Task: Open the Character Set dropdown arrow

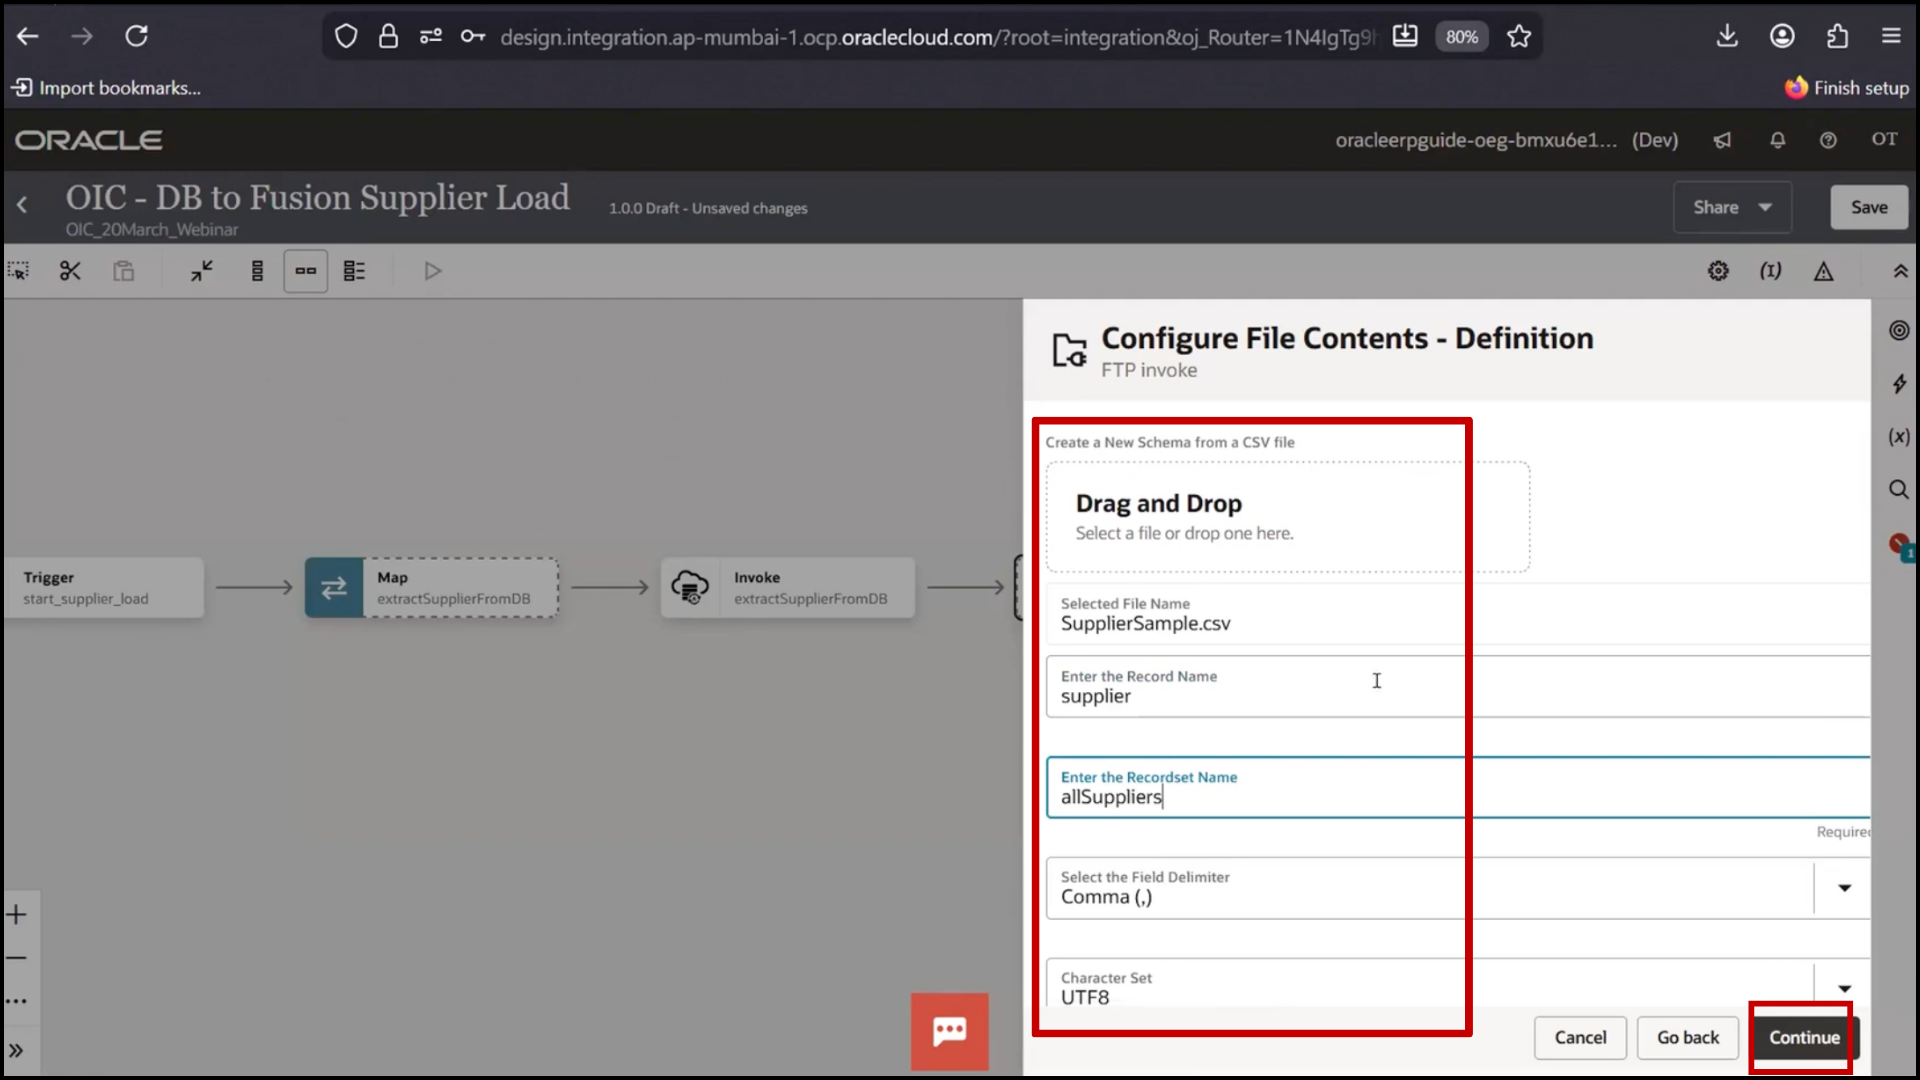Action: (1844, 988)
